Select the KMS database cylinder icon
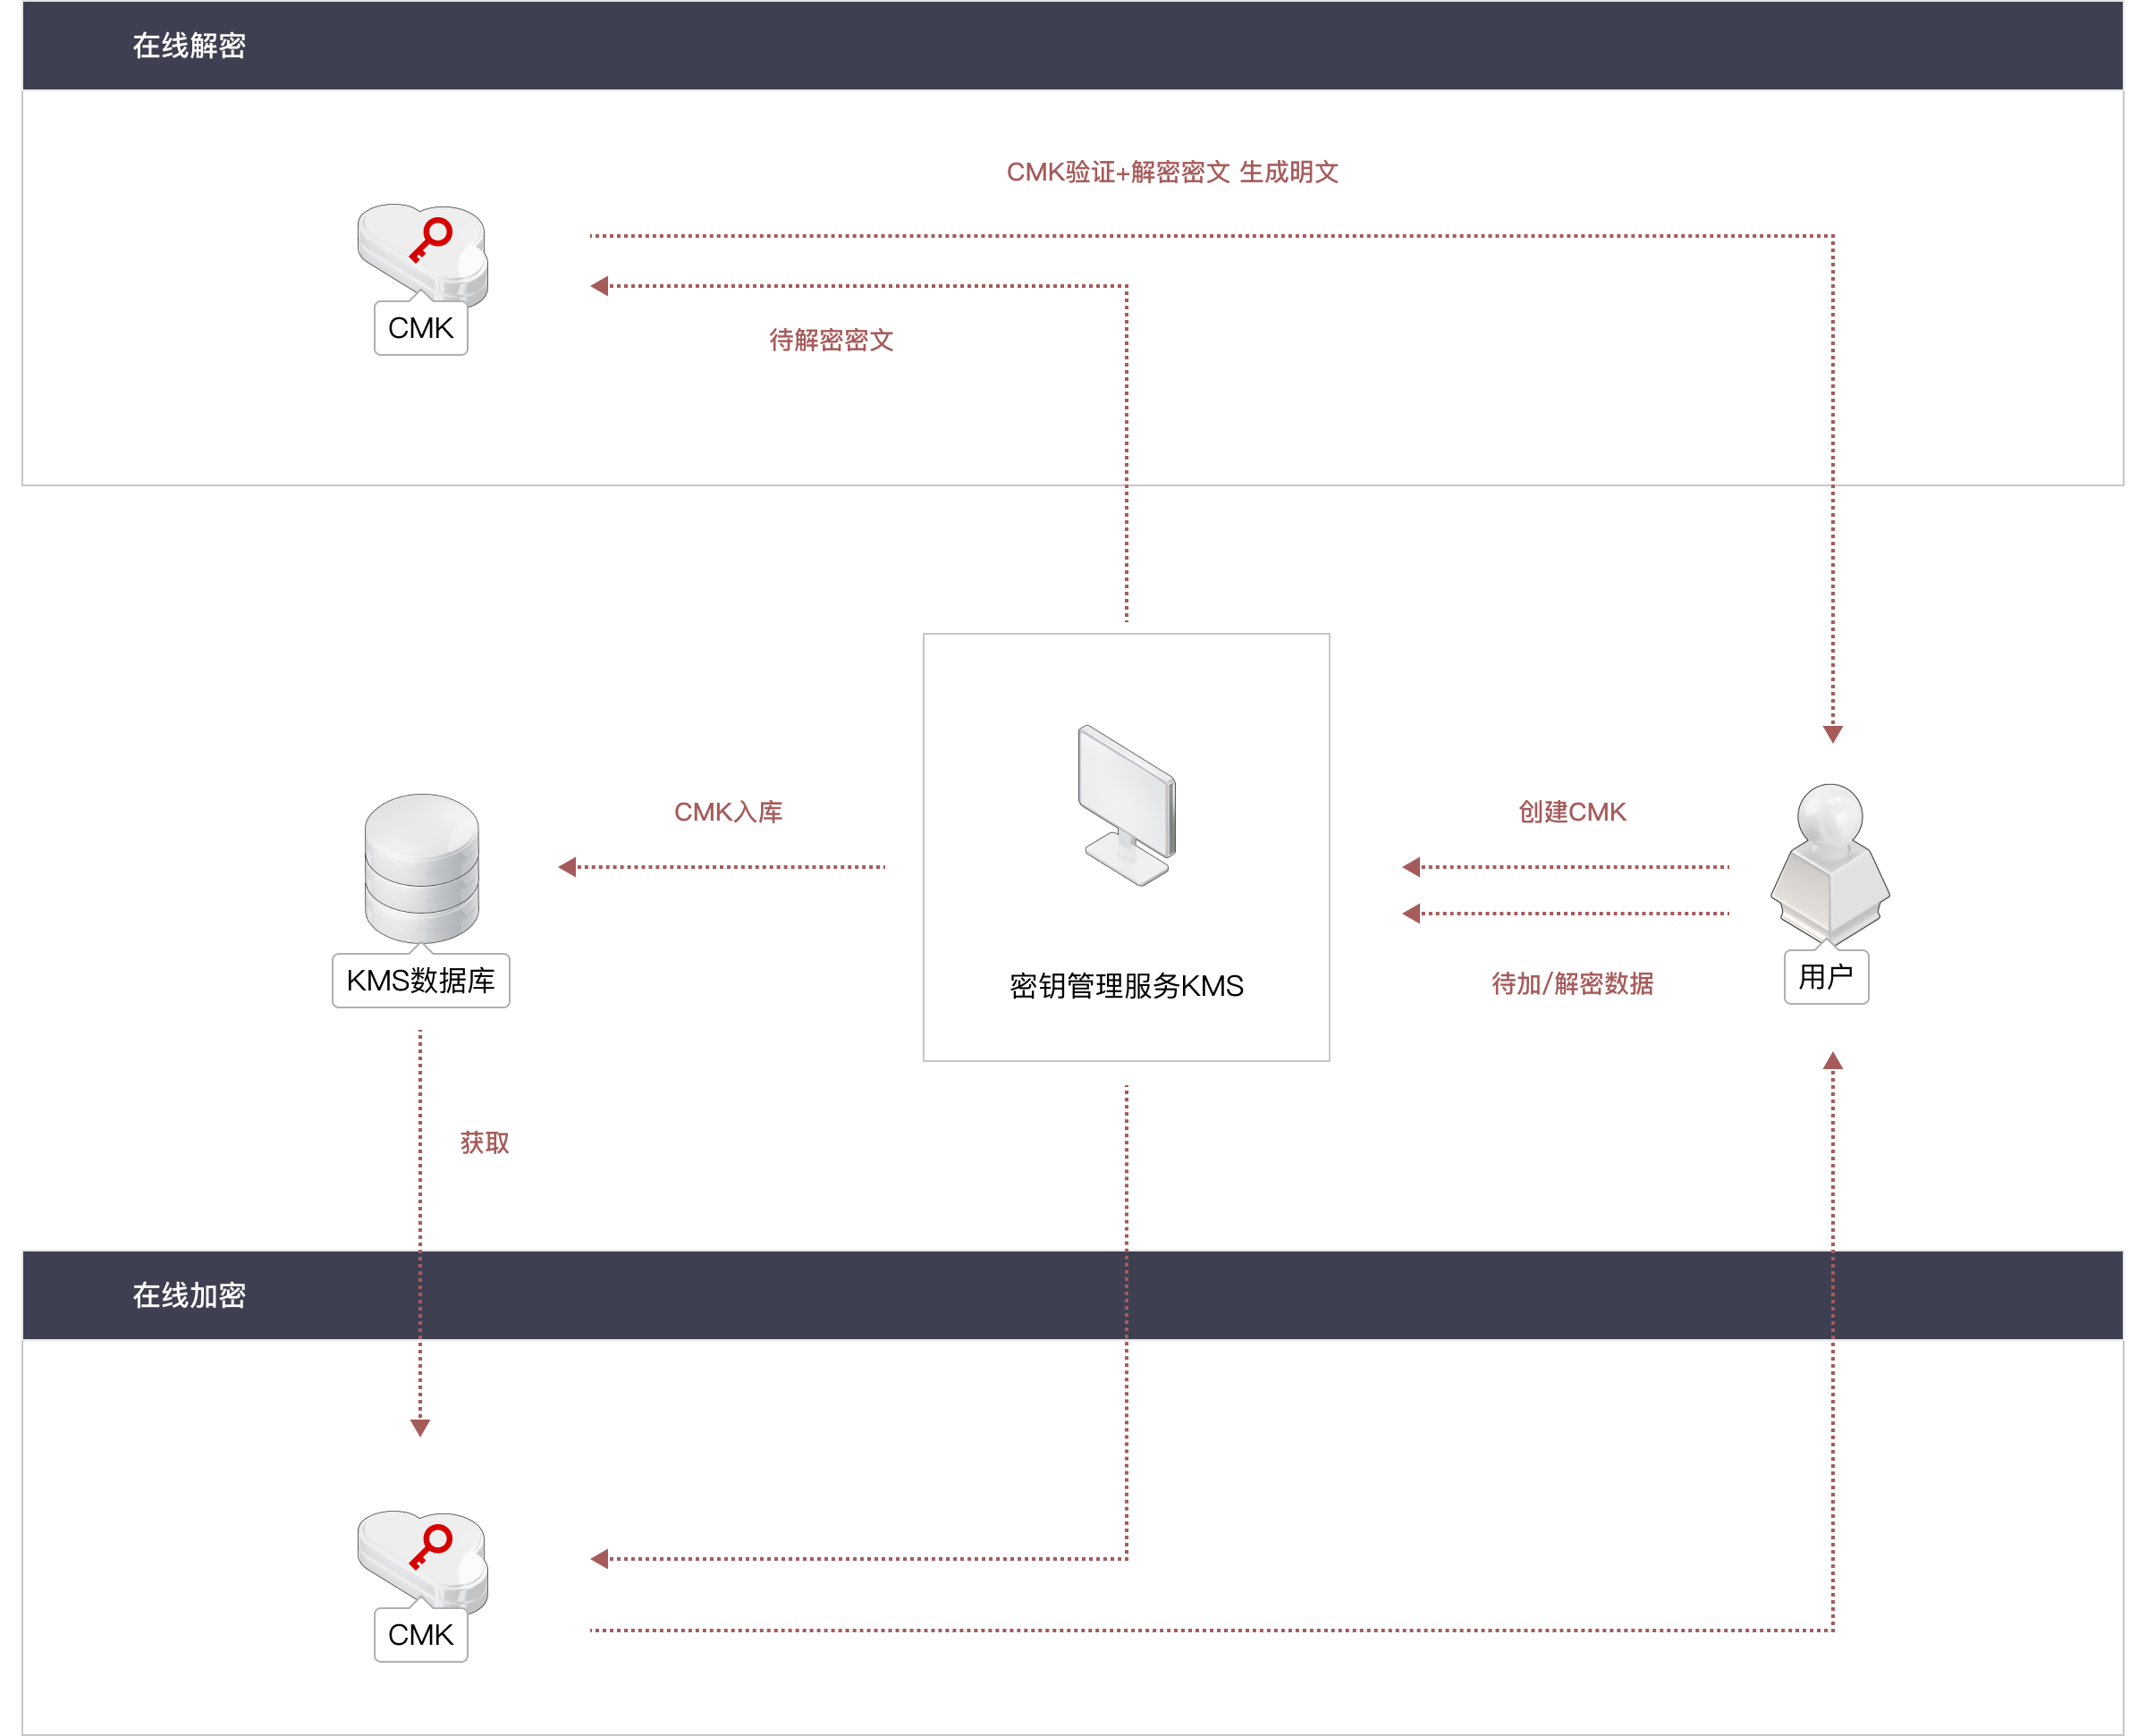 click(x=422, y=866)
